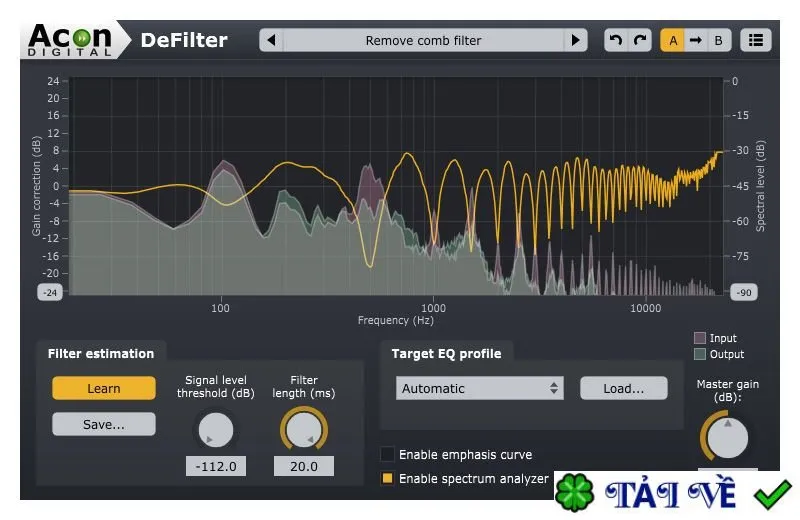Click the Learn button
Viewport: 800px width, 520px height.
pyautogui.click(x=104, y=388)
